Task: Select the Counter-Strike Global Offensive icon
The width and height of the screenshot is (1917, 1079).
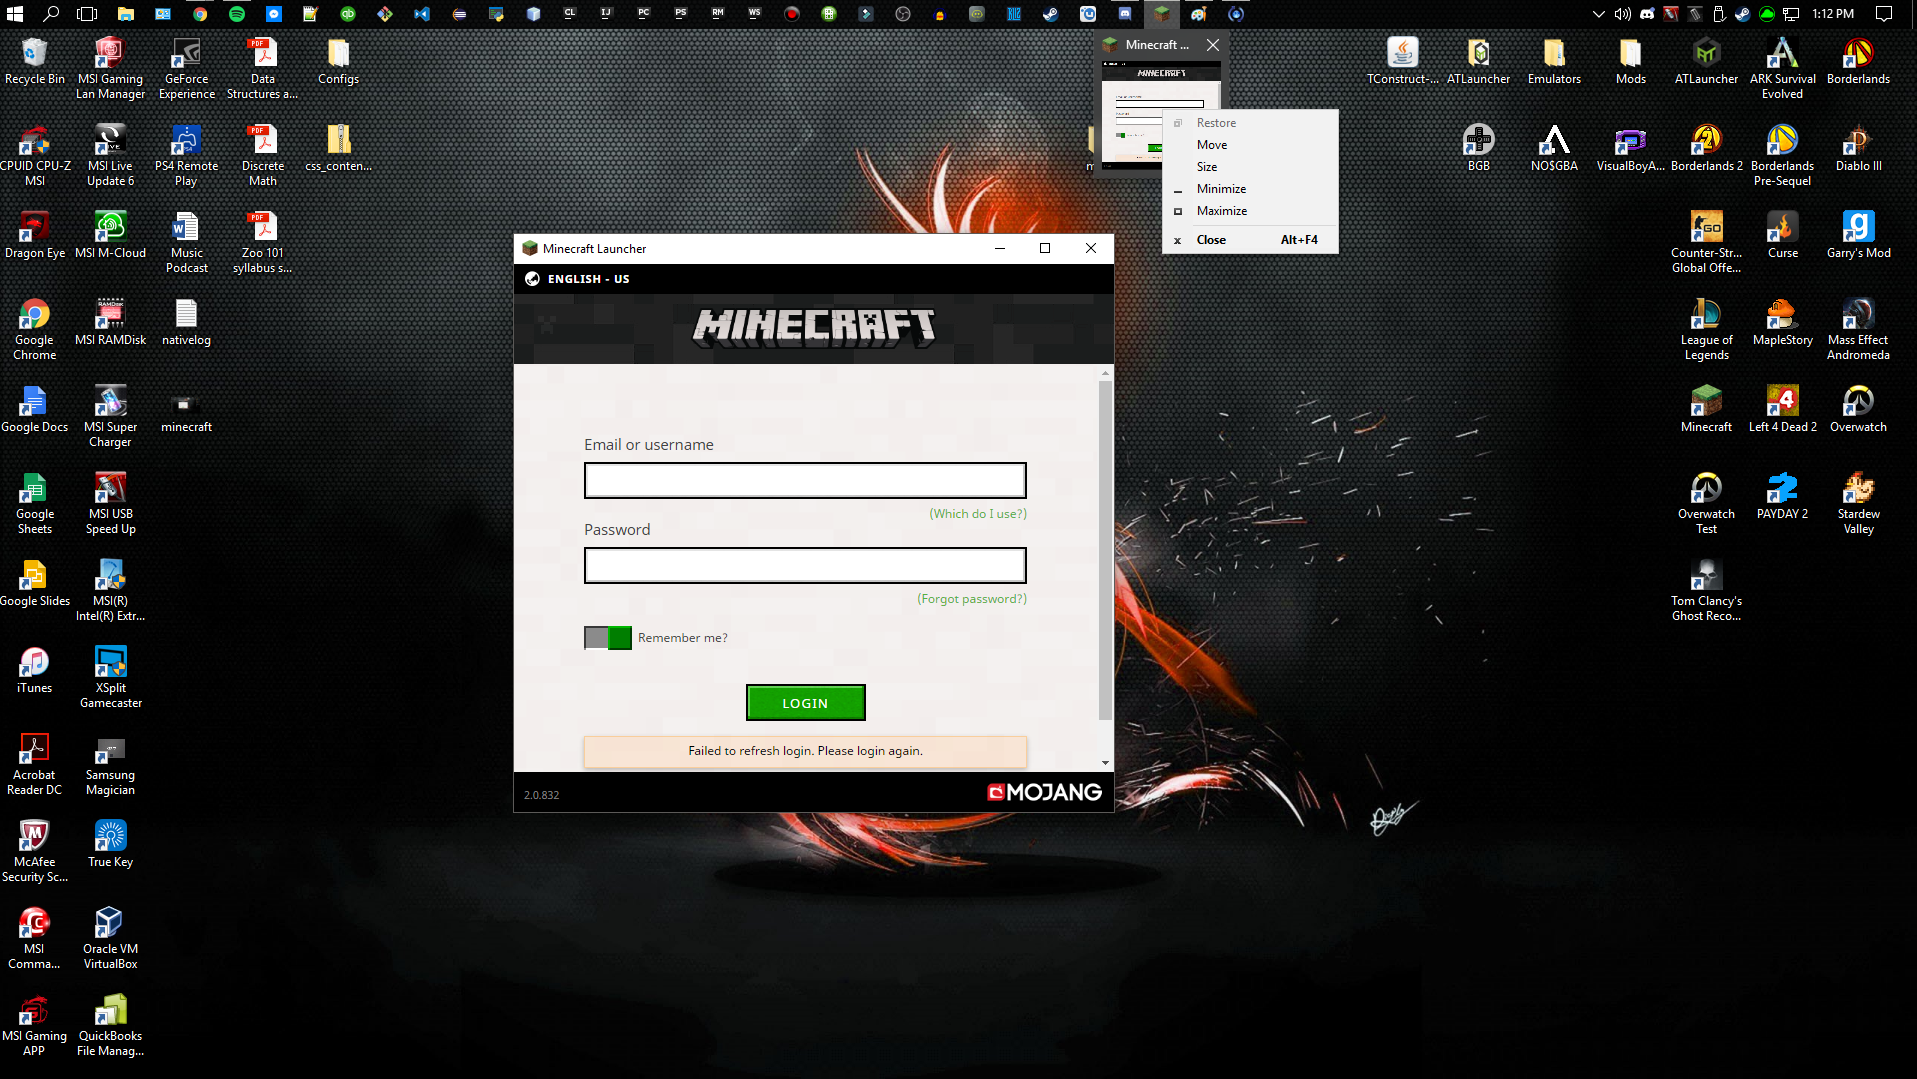Action: point(1707,242)
